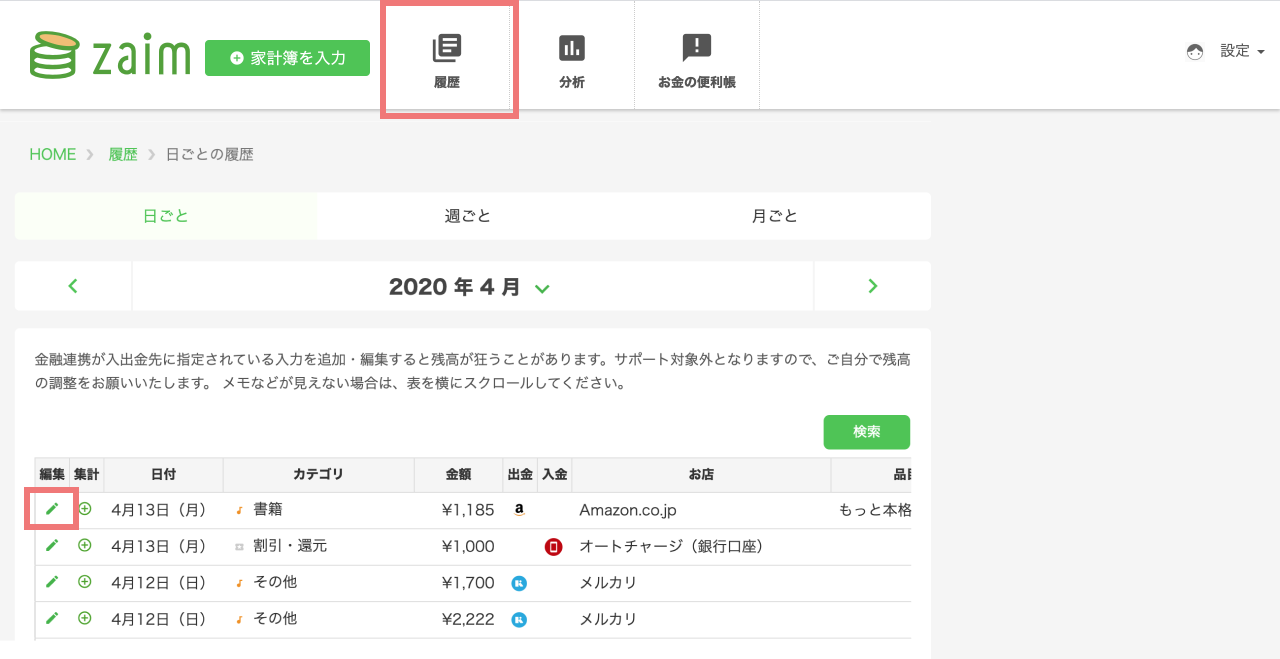This screenshot has width=1280, height=659.
Task: Go to next month with right chevron
Action: point(872,287)
